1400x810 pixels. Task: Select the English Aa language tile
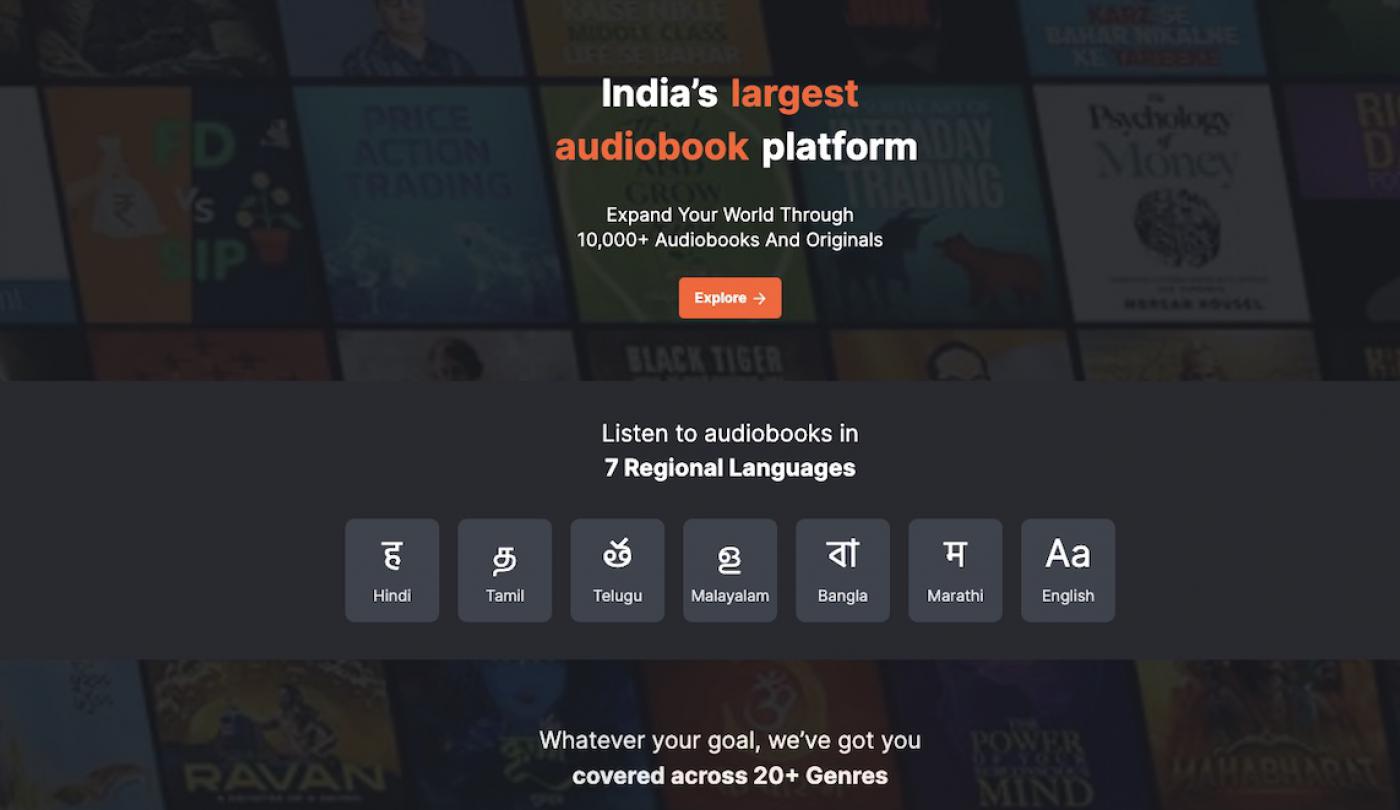(1068, 570)
